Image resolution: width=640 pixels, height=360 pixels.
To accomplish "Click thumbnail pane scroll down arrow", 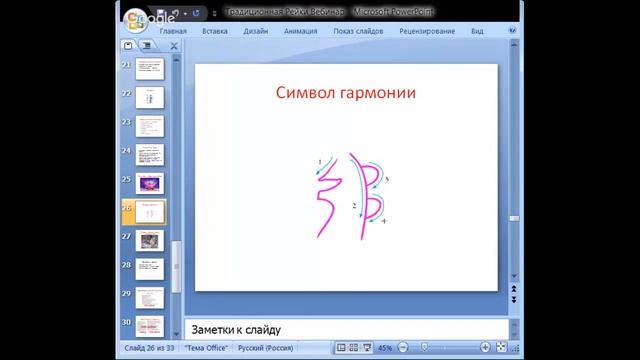I will coord(176,334).
